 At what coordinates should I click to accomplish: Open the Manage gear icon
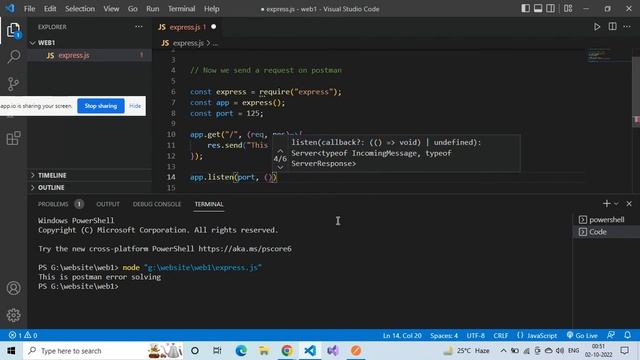pos(13,315)
